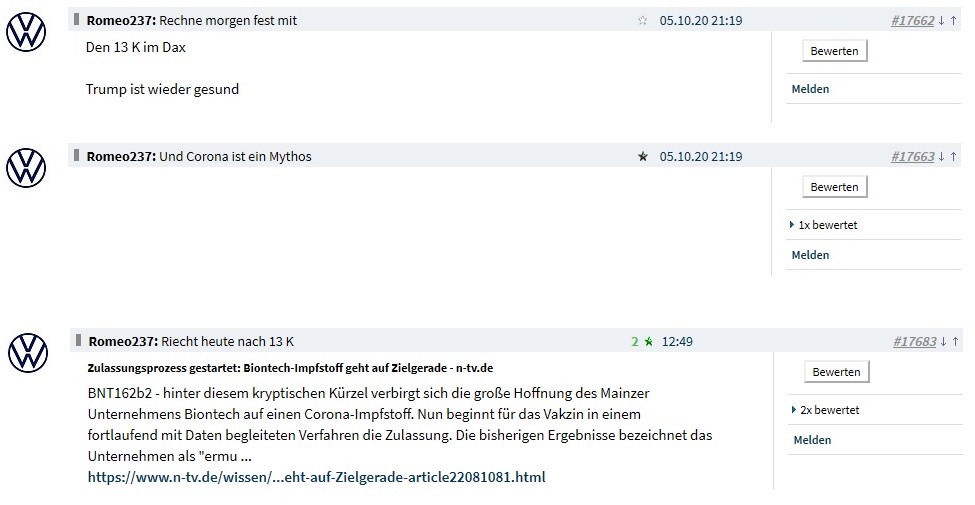Open the VW avatar on post #17683
This screenshot has width=975, height=505.
[28, 353]
